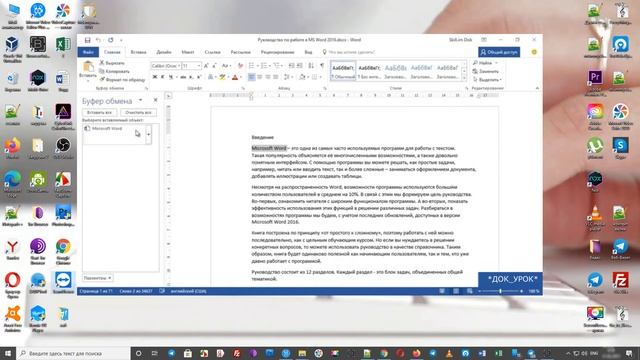Clear all formatting with eraser icon
Viewport: 640px width, 360px height.
240,66
